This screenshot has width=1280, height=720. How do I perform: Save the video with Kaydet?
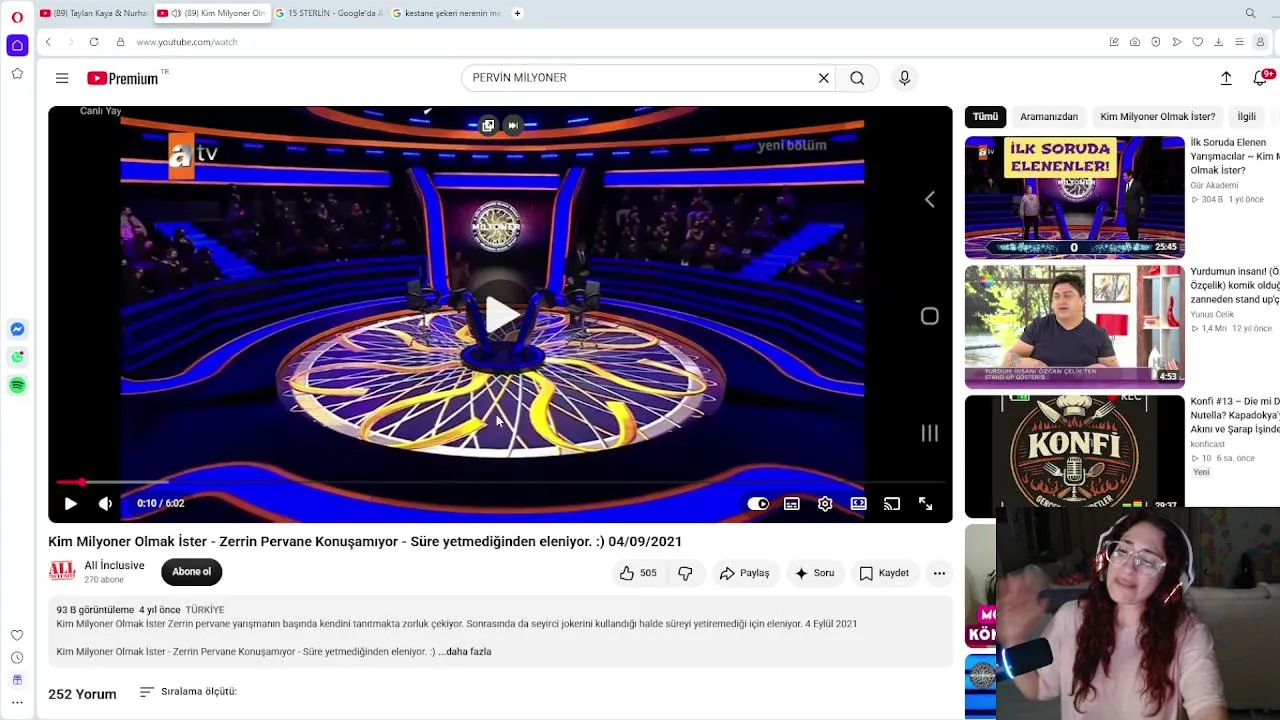click(x=885, y=573)
